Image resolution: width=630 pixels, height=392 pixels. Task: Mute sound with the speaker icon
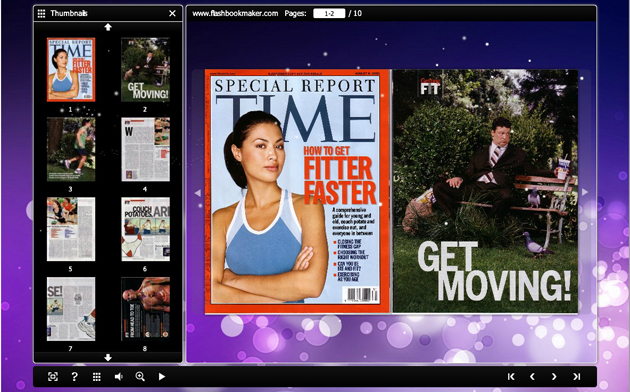[119, 376]
